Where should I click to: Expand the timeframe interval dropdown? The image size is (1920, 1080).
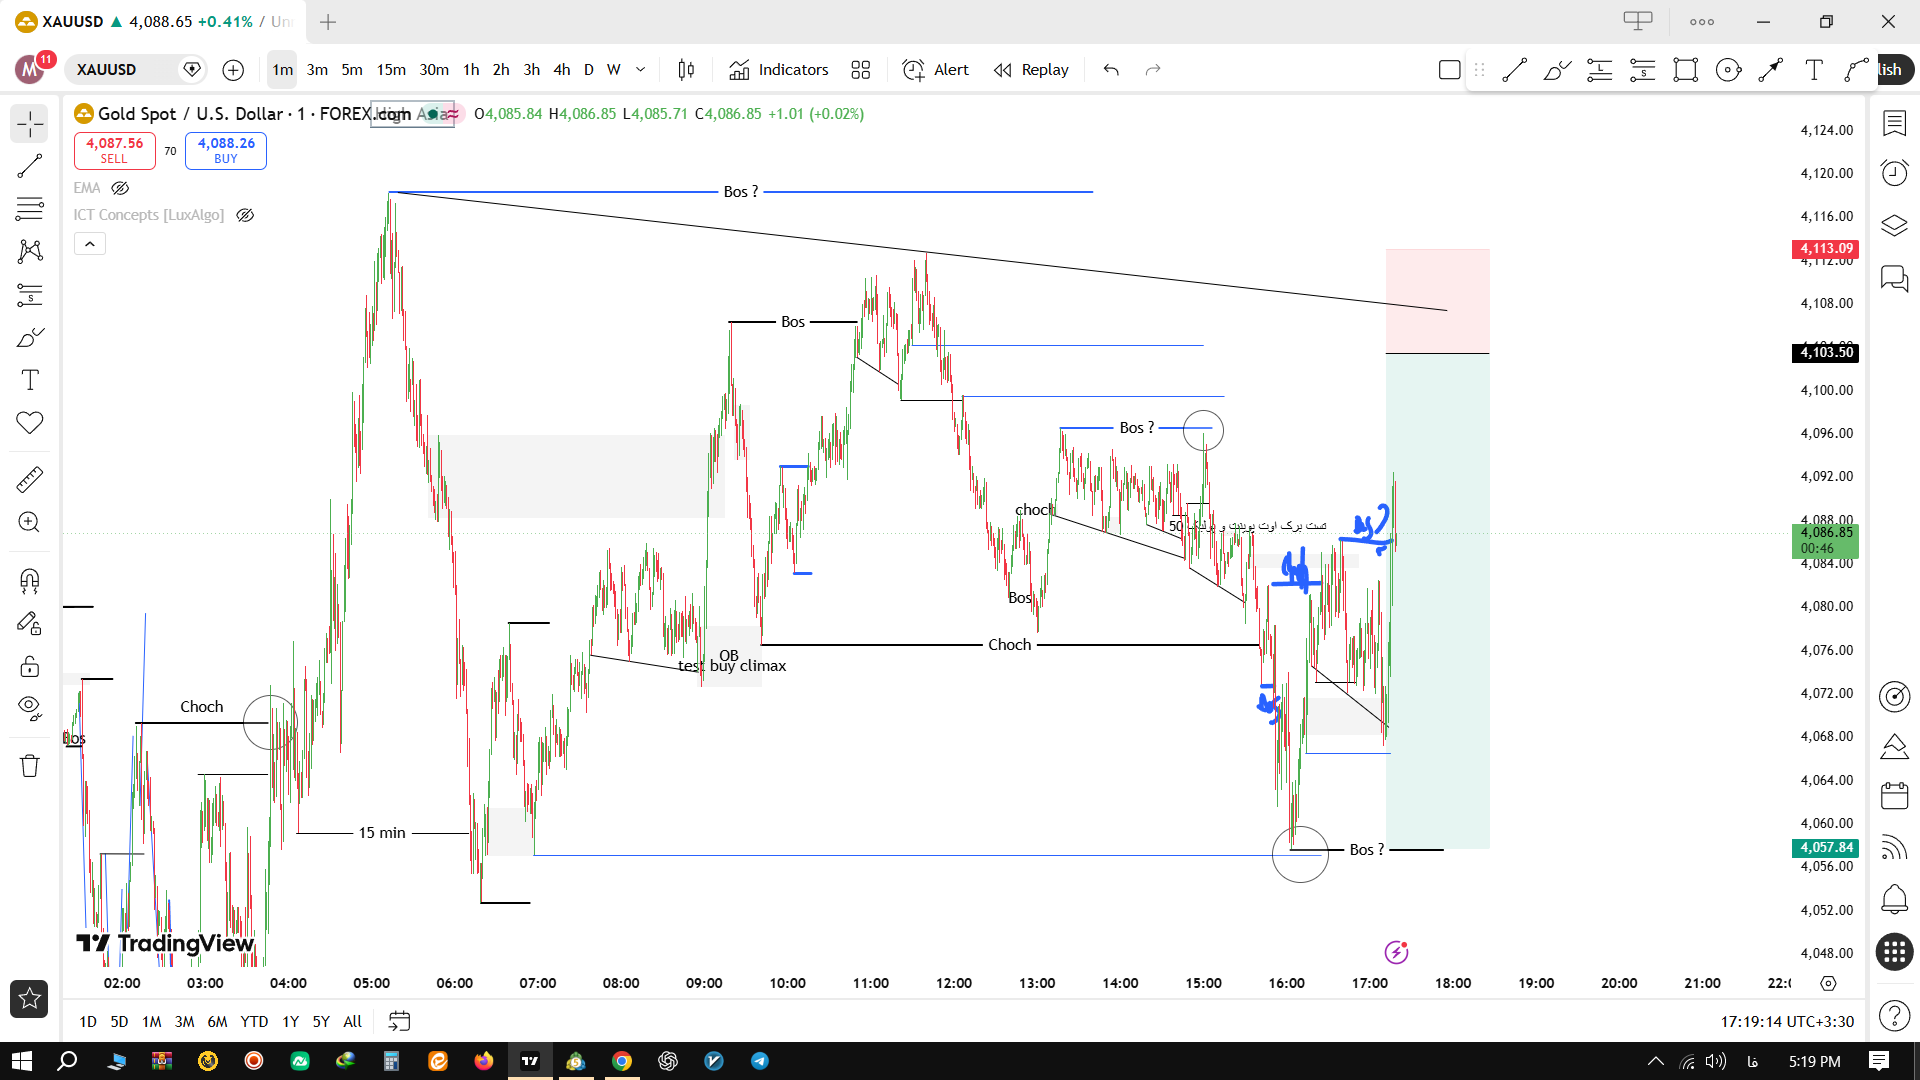(641, 70)
